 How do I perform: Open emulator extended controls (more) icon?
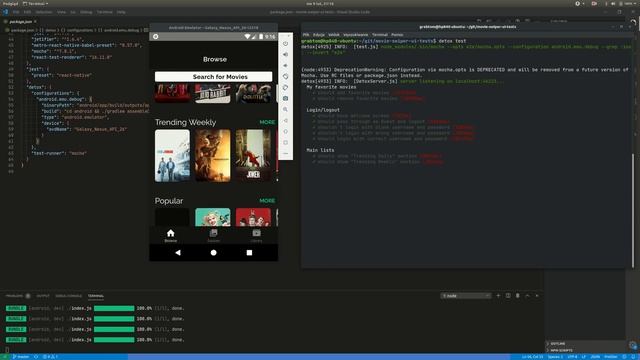[285, 153]
